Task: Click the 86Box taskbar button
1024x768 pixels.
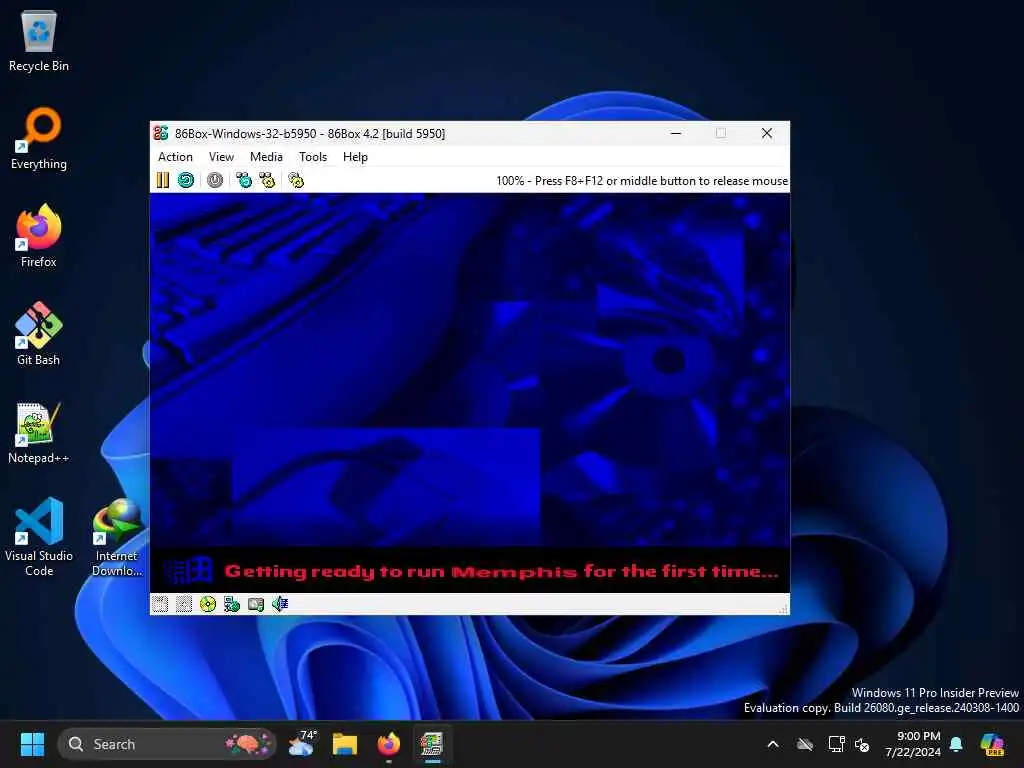Action: tap(432, 744)
